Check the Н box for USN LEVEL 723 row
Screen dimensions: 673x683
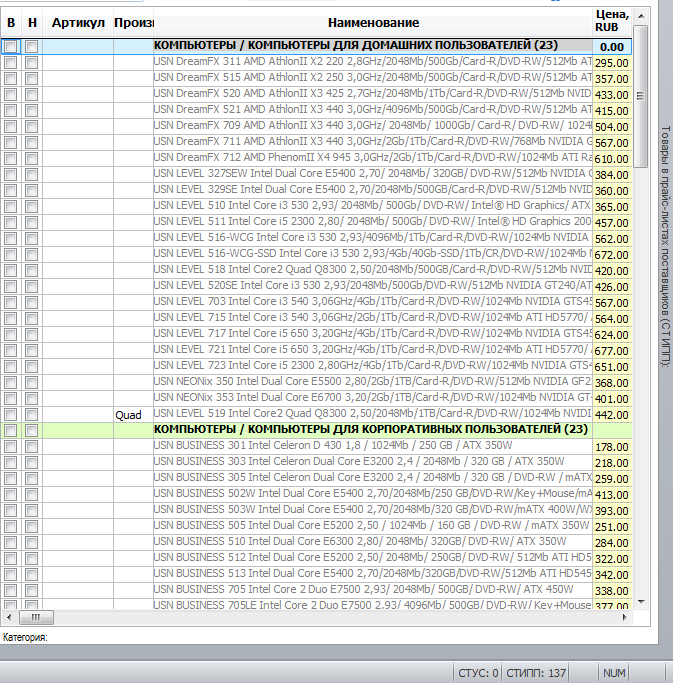pos(31,366)
